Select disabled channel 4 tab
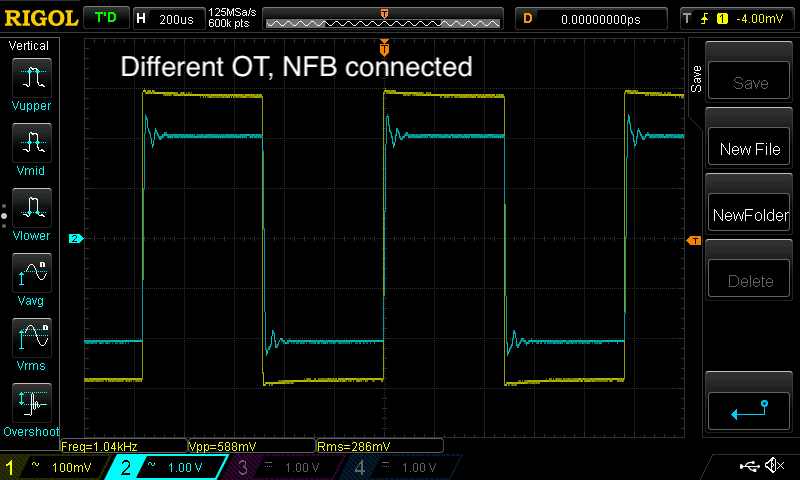Screen dimensions: 800x480 (401, 467)
